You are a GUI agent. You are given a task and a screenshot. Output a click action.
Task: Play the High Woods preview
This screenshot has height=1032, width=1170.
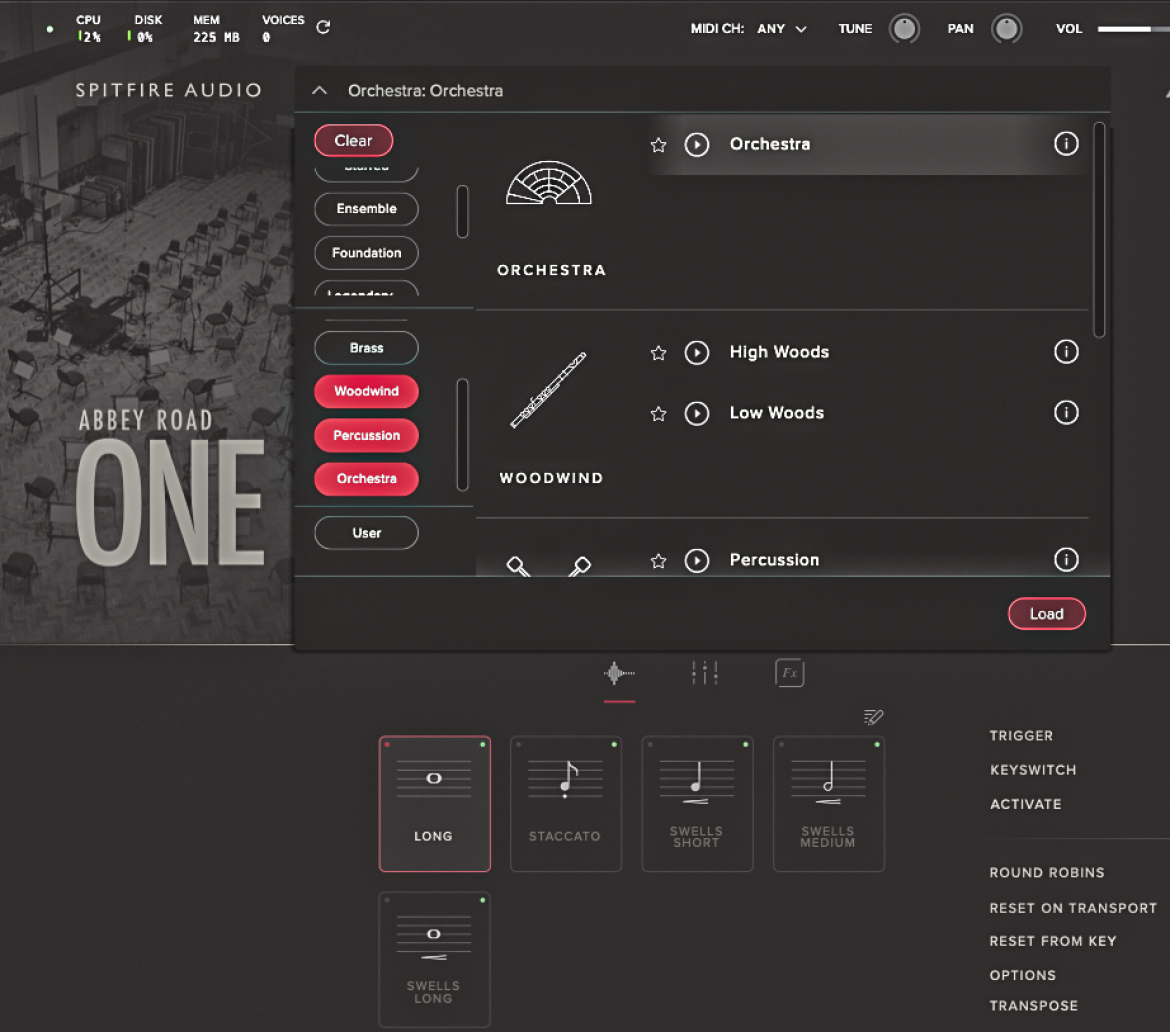click(x=697, y=352)
